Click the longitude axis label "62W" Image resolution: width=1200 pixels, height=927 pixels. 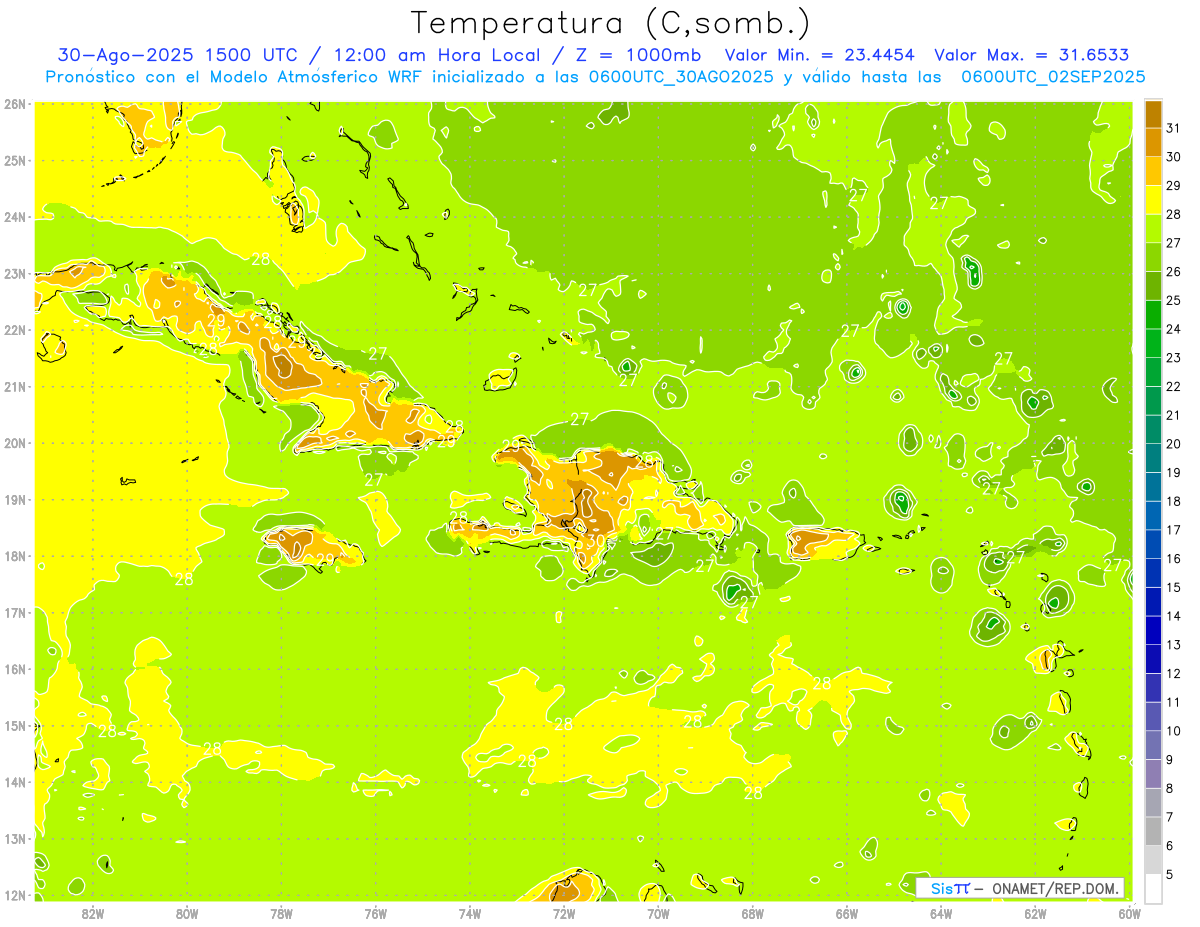1035,912
